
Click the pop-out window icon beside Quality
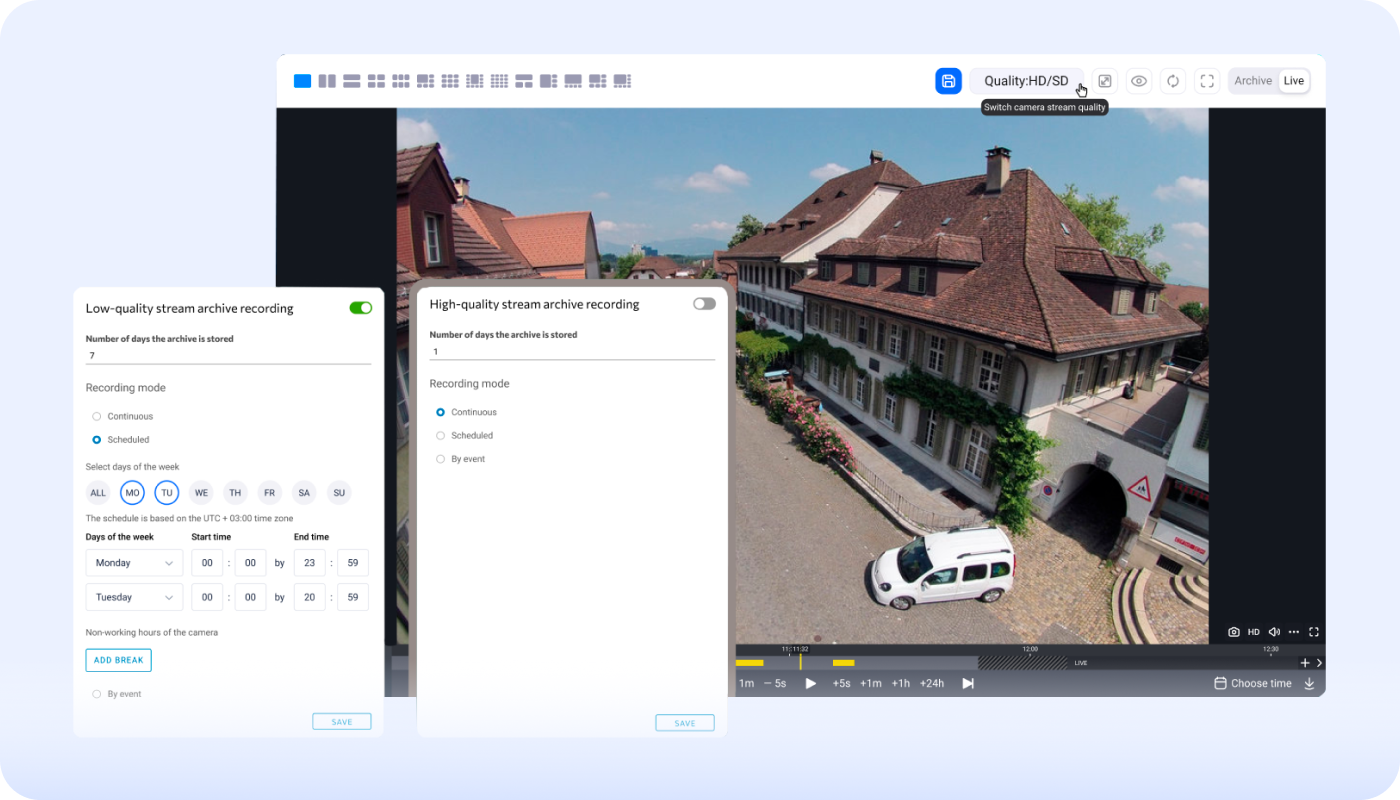1105,81
